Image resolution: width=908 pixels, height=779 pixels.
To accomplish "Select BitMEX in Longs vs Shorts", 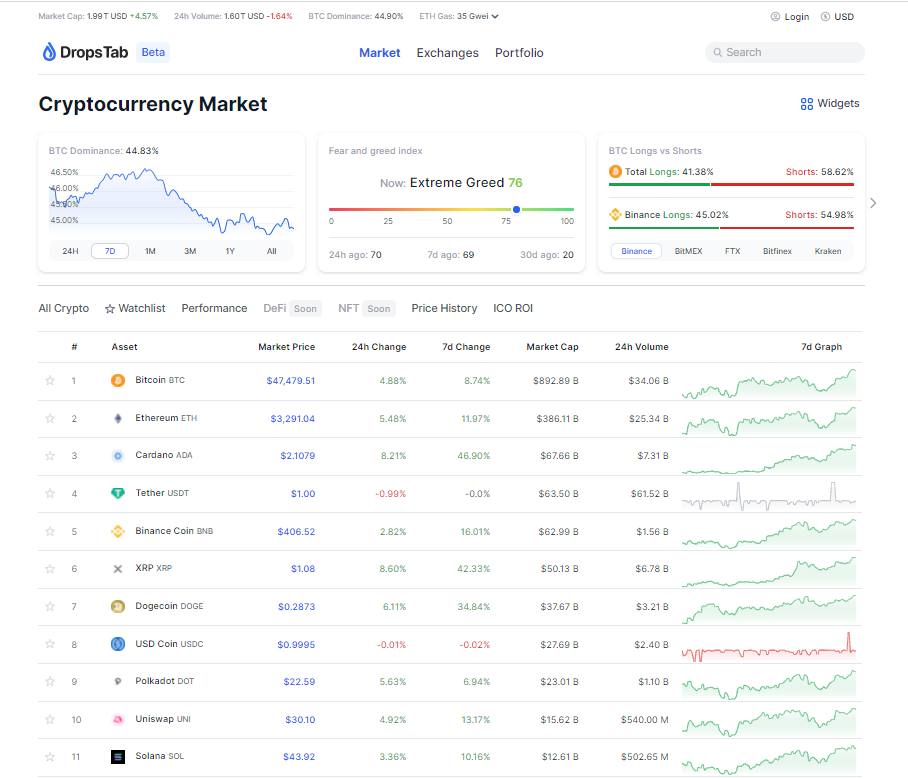I will [x=688, y=251].
